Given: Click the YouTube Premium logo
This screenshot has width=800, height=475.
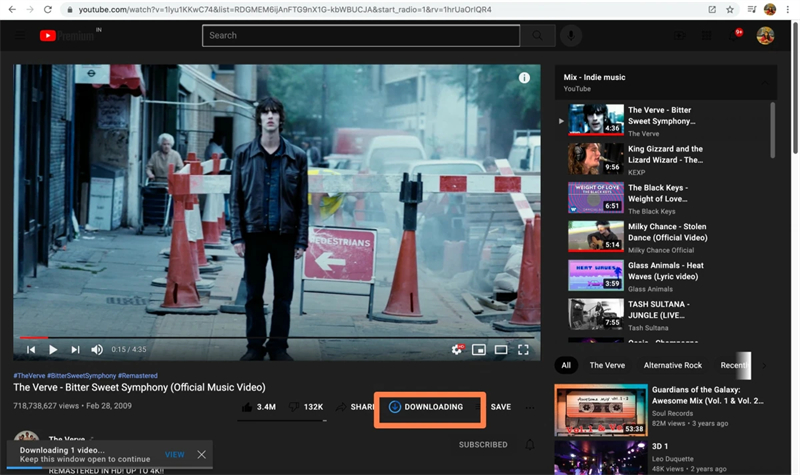Looking at the screenshot, I should 67,35.
